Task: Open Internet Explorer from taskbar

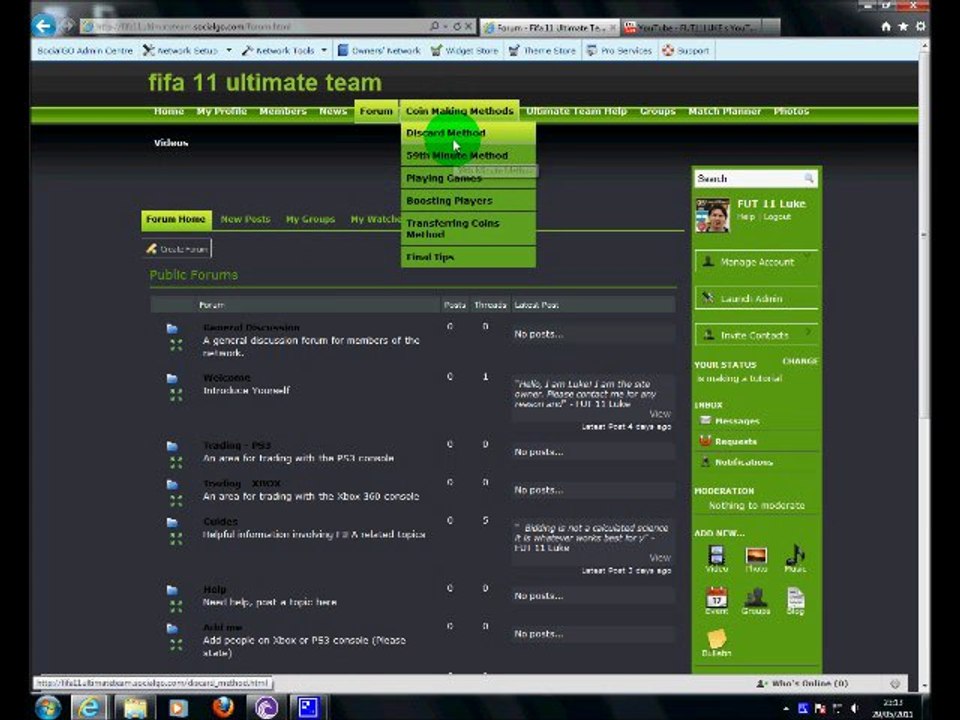Action: [x=90, y=707]
